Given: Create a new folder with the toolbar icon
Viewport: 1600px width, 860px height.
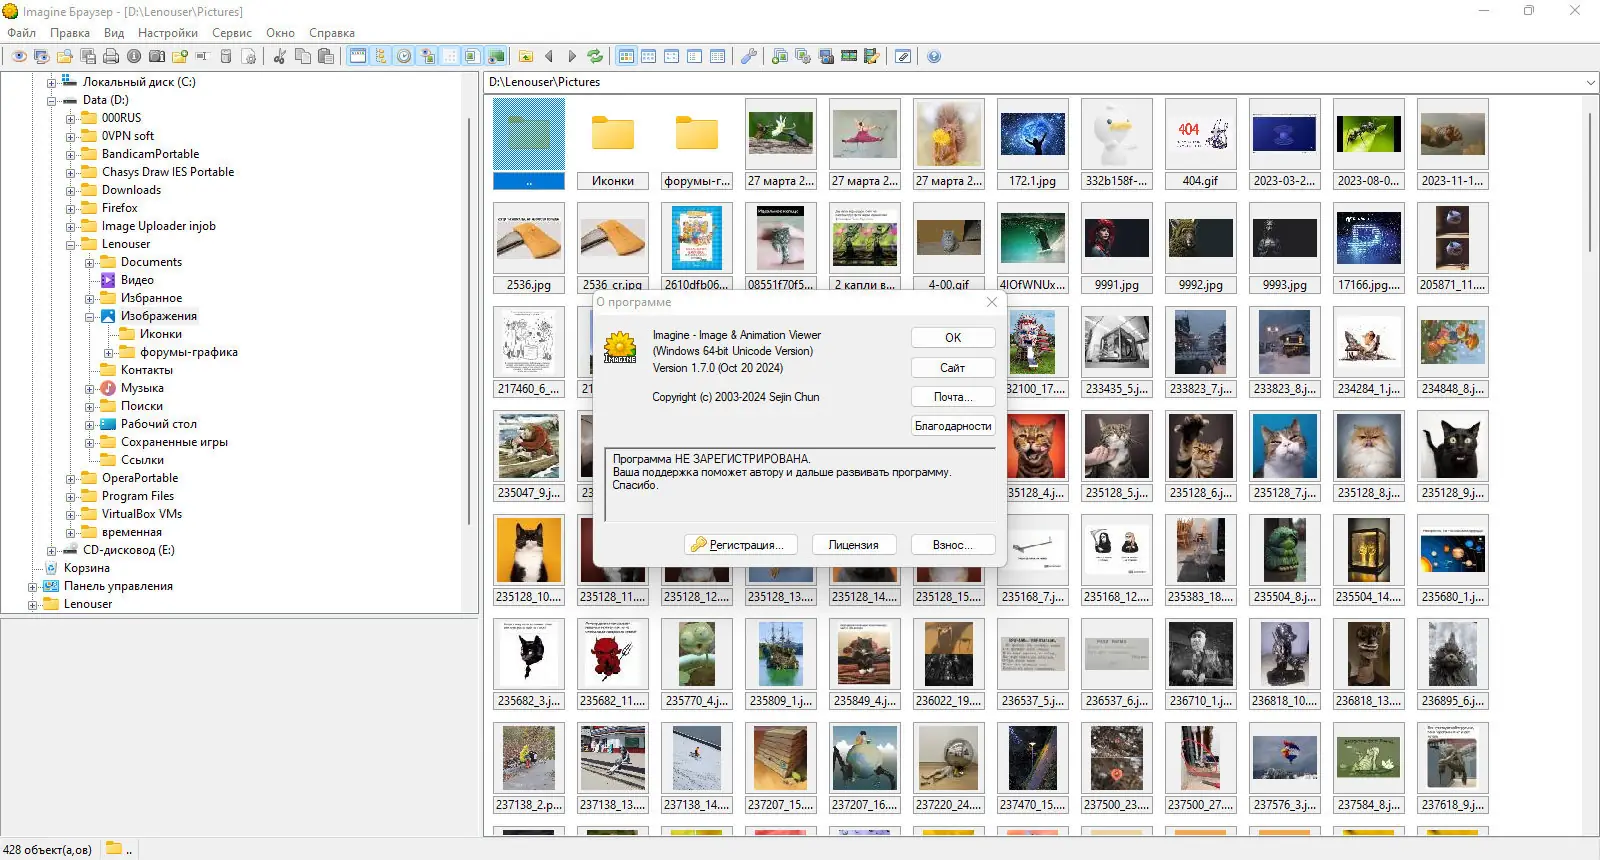Looking at the screenshot, I should tap(180, 57).
